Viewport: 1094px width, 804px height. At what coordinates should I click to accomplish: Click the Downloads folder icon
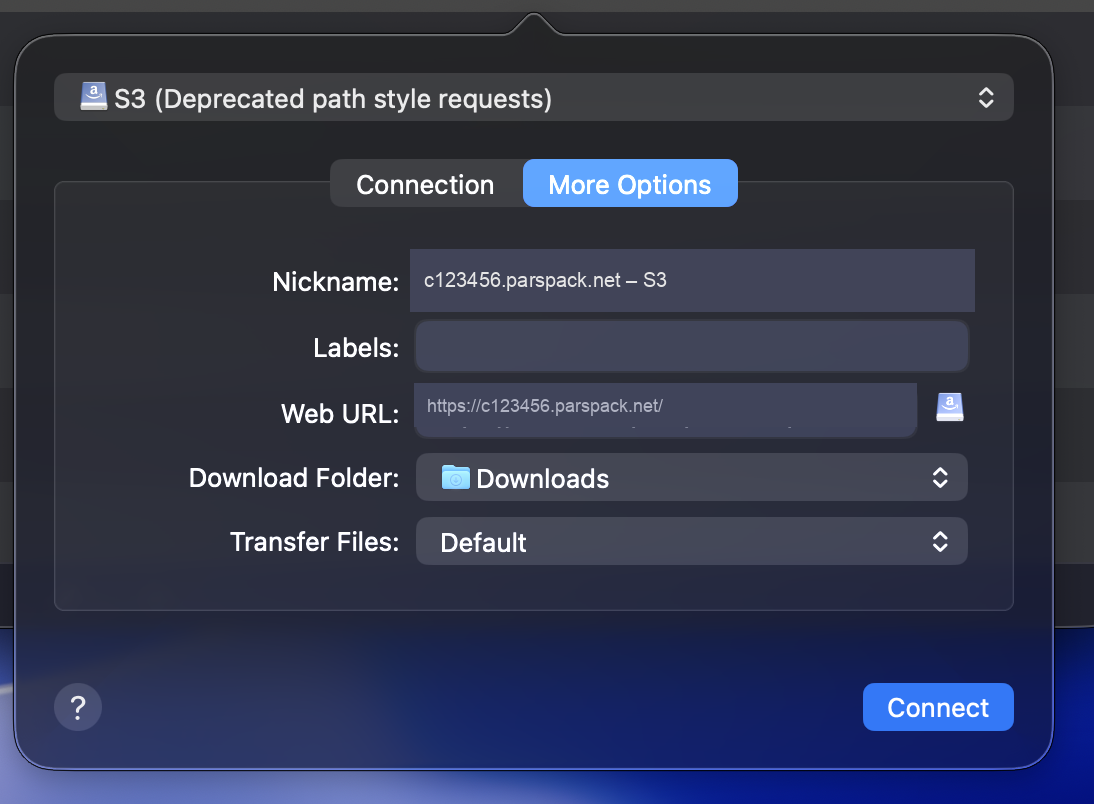point(456,477)
